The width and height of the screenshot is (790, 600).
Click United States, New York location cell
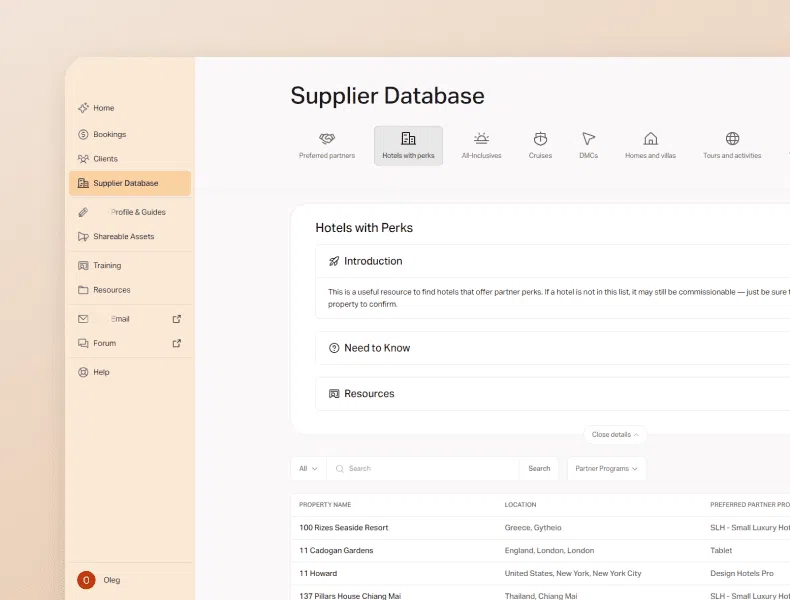coord(573,573)
